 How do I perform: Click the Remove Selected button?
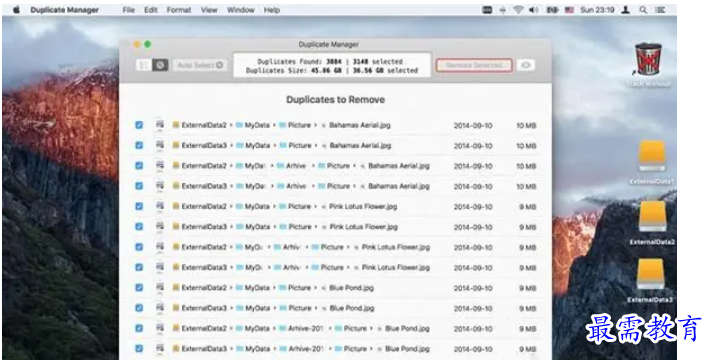point(474,65)
